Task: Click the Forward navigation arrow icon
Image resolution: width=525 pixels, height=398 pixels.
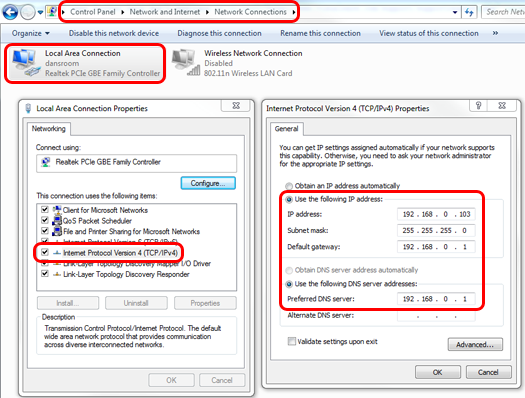Action: pyautogui.click(x=27, y=13)
